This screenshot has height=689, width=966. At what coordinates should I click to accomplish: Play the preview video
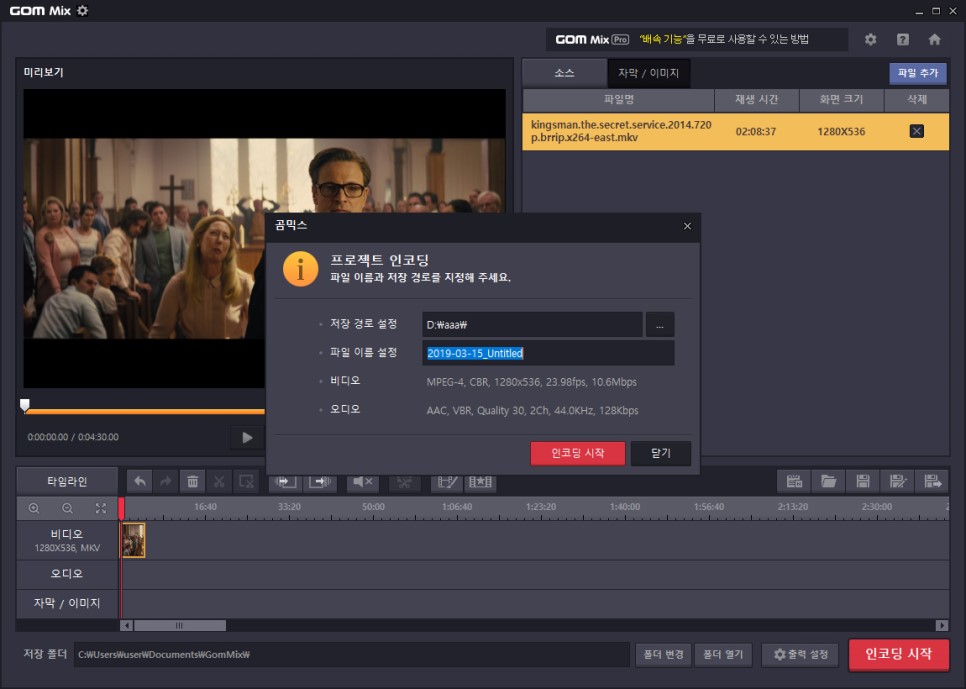(247, 438)
